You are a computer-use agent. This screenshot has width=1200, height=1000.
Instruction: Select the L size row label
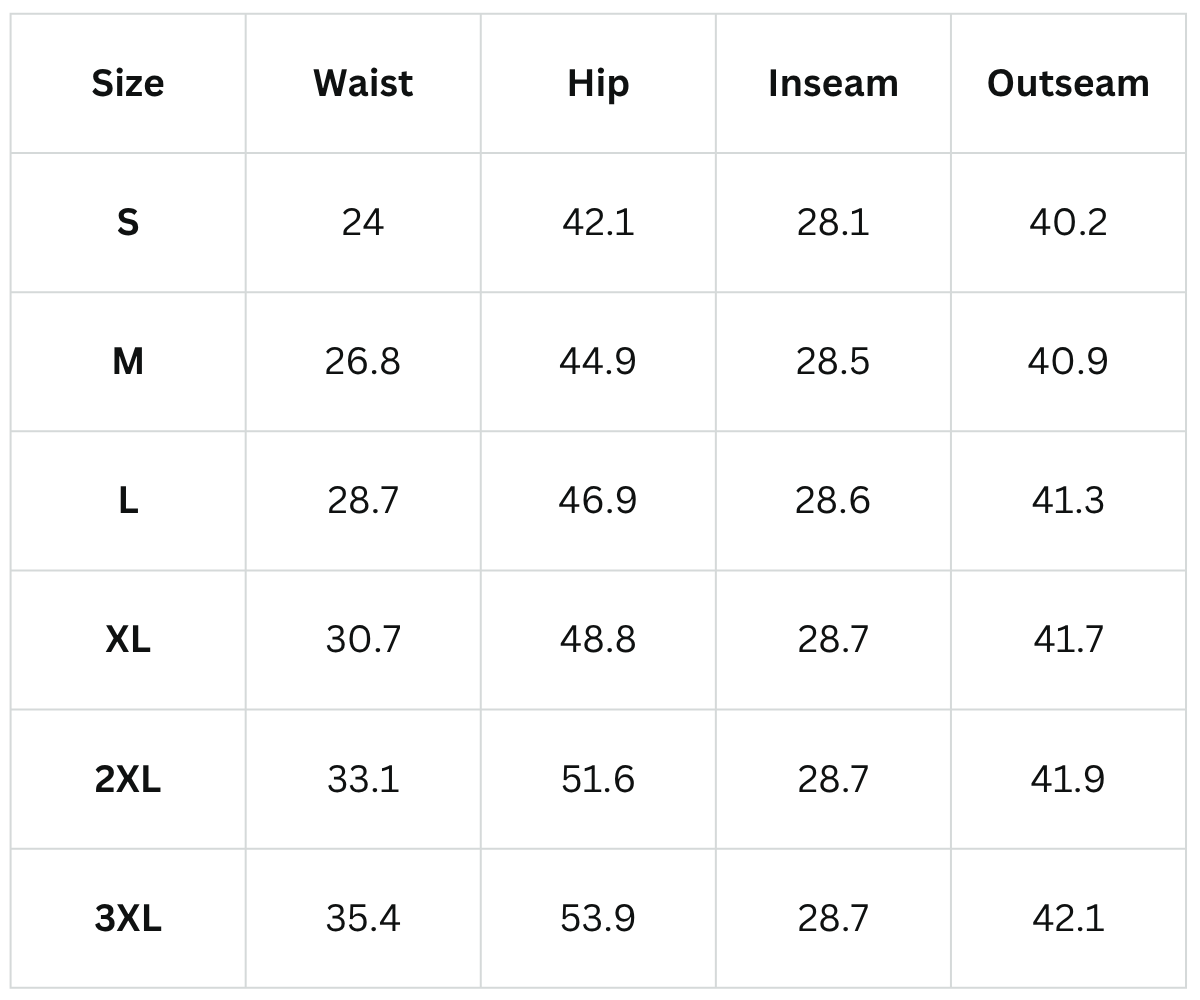(128, 500)
